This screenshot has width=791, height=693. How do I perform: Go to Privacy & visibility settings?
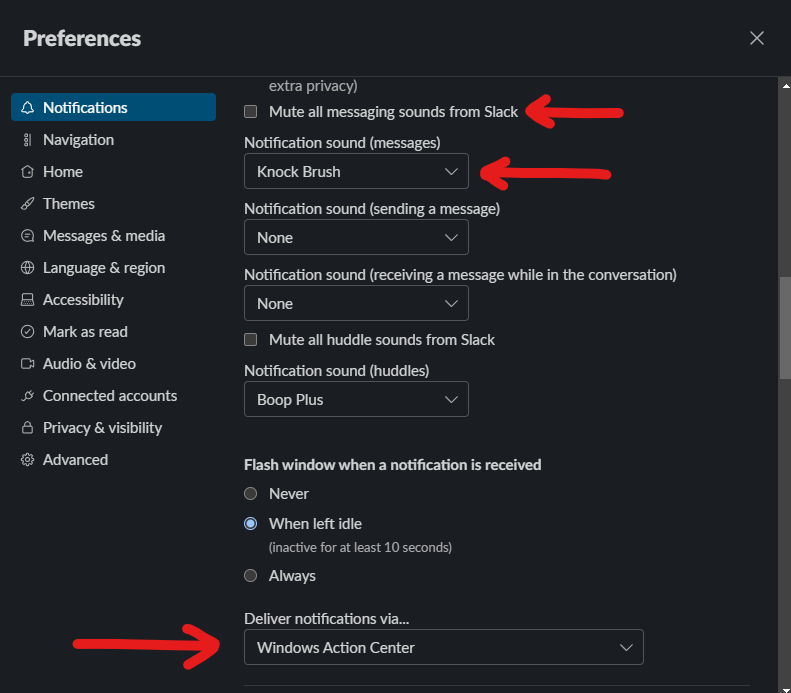(114, 428)
